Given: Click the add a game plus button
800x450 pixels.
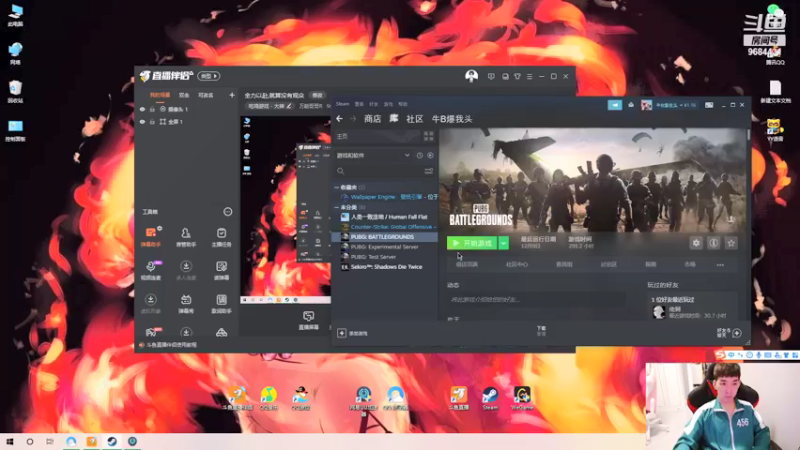Looking at the screenshot, I should point(342,333).
